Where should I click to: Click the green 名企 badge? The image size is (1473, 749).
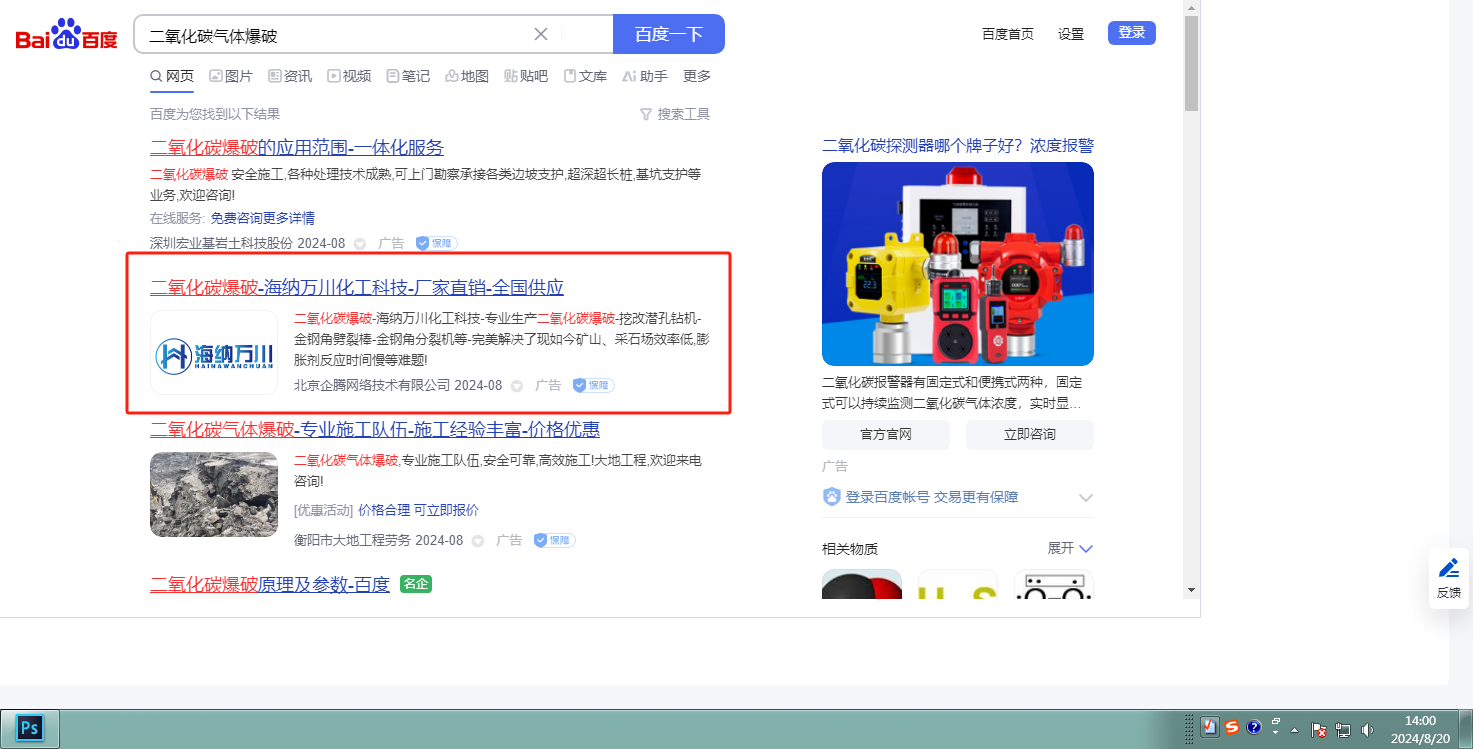[x=416, y=583]
